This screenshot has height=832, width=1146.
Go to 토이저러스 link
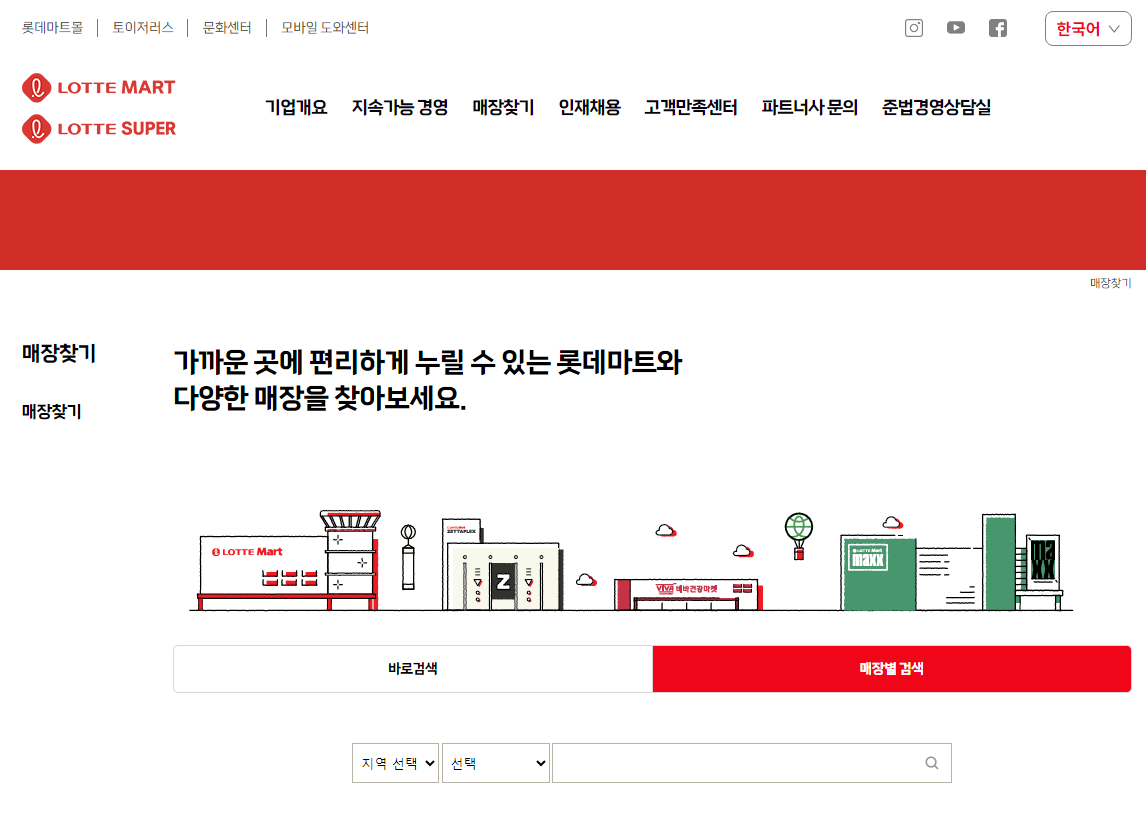143,28
